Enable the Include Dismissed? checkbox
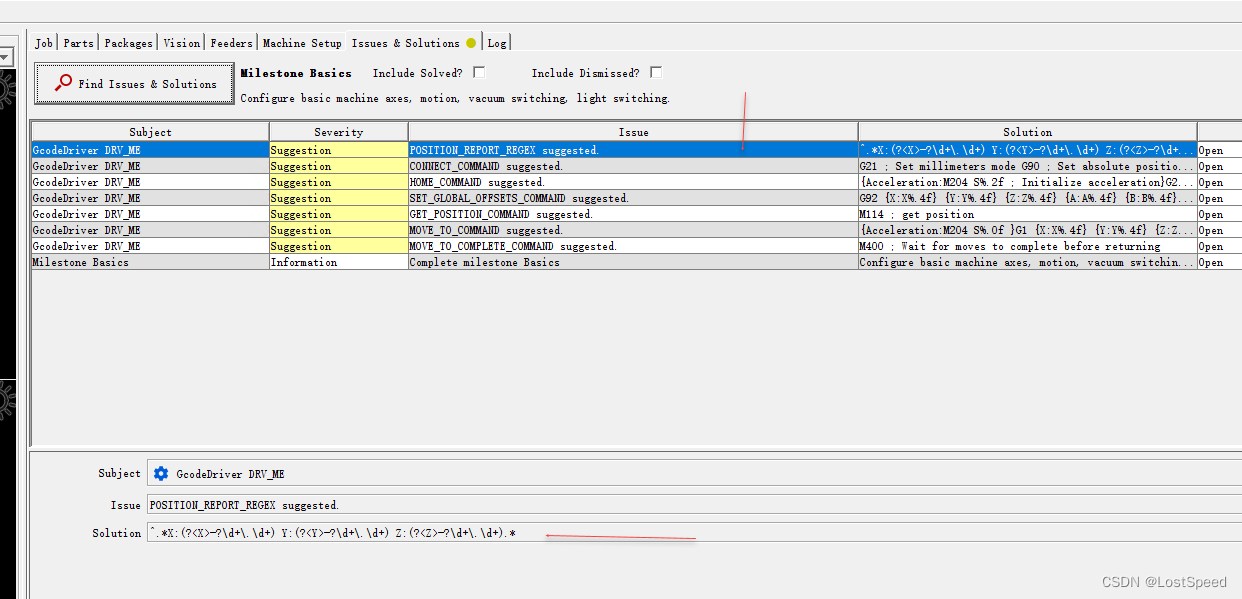The width and height of the screenshot is (1242, 599). (656, 72)
